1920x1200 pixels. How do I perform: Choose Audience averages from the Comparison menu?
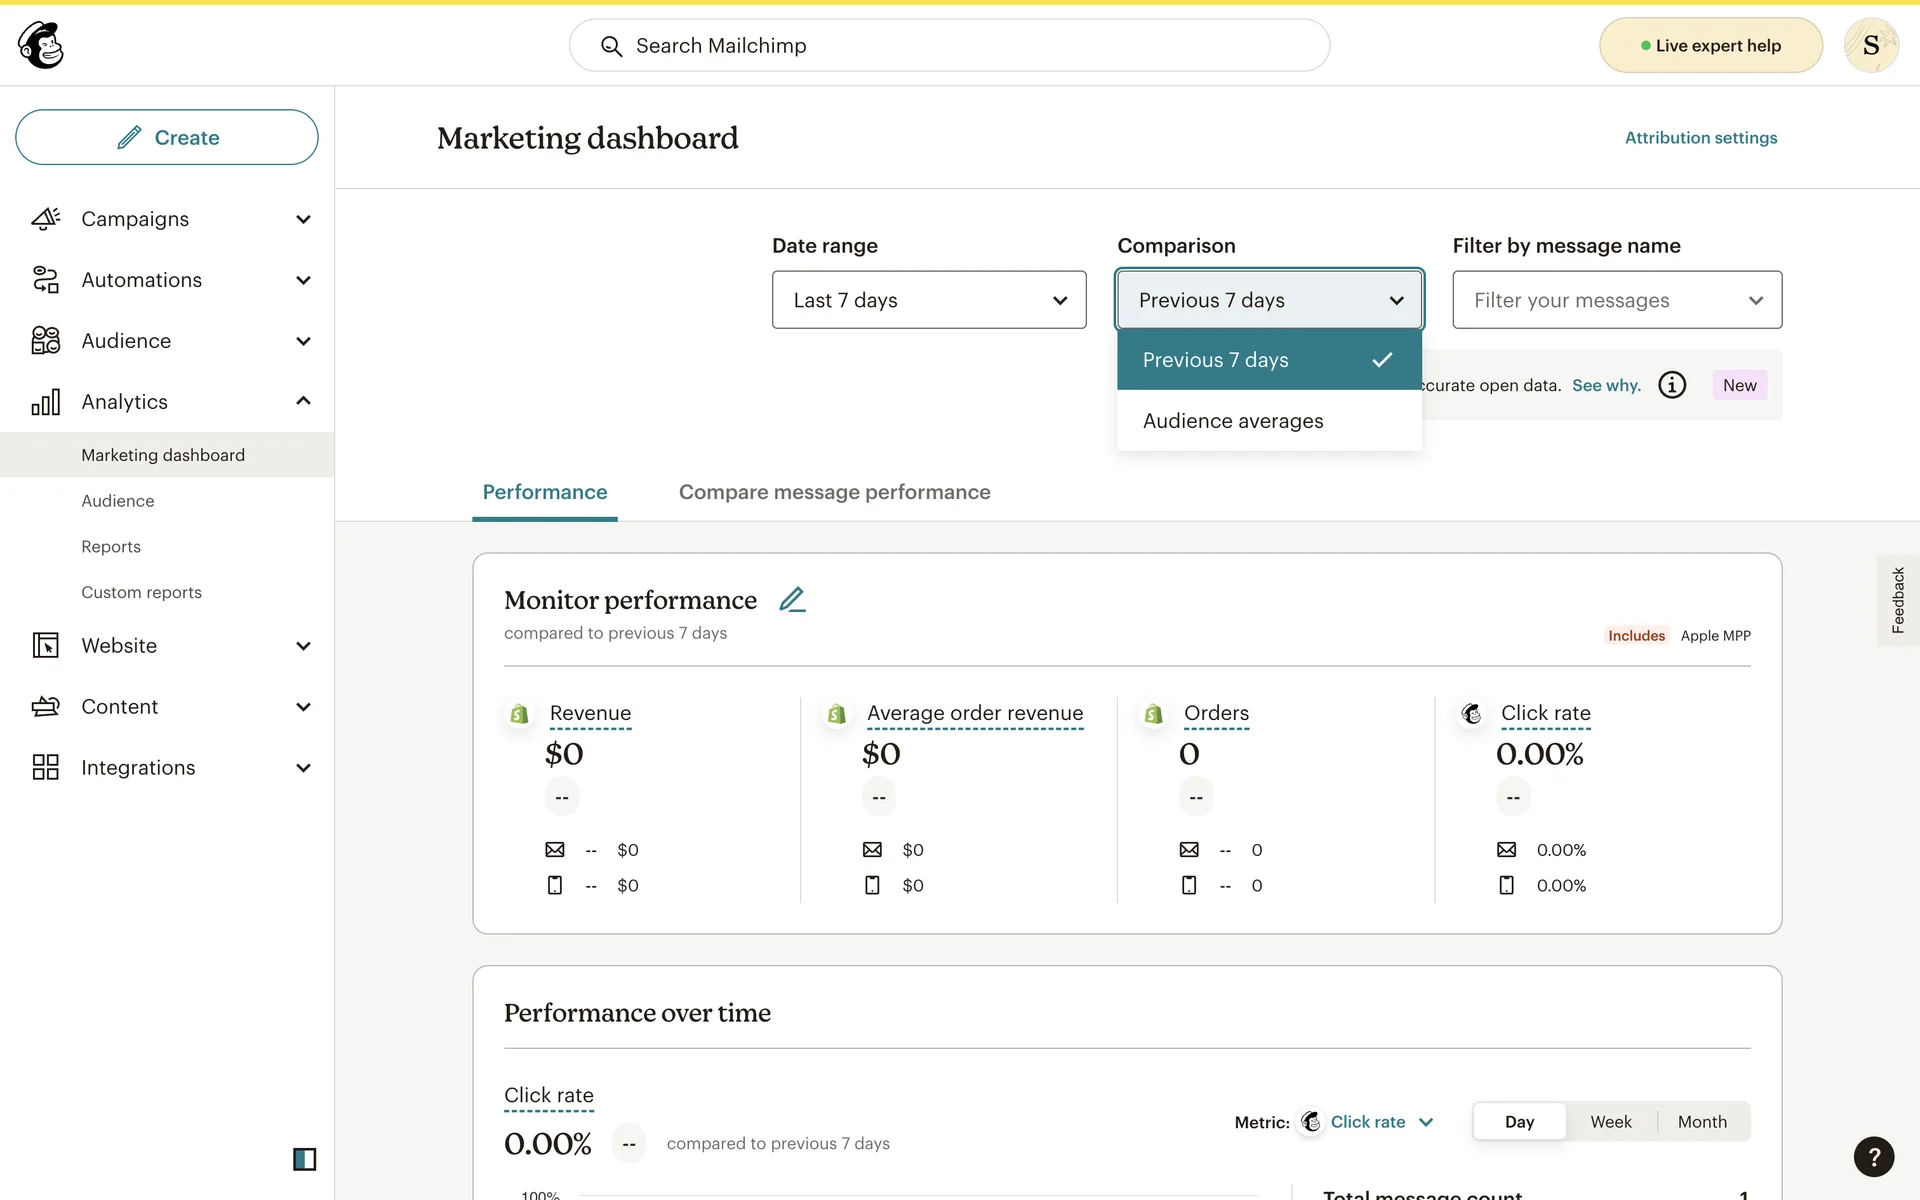tap(1232, 421)
